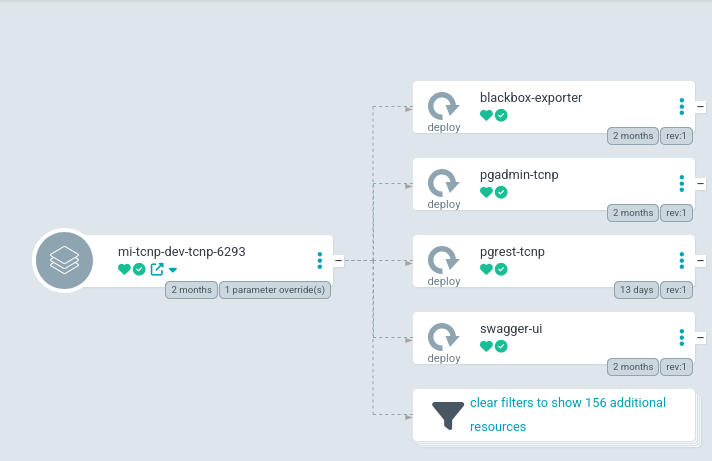712x461 pixels.
Task: Select the pgadmin-tcnp resource name
Action: [x=519, y=175]
